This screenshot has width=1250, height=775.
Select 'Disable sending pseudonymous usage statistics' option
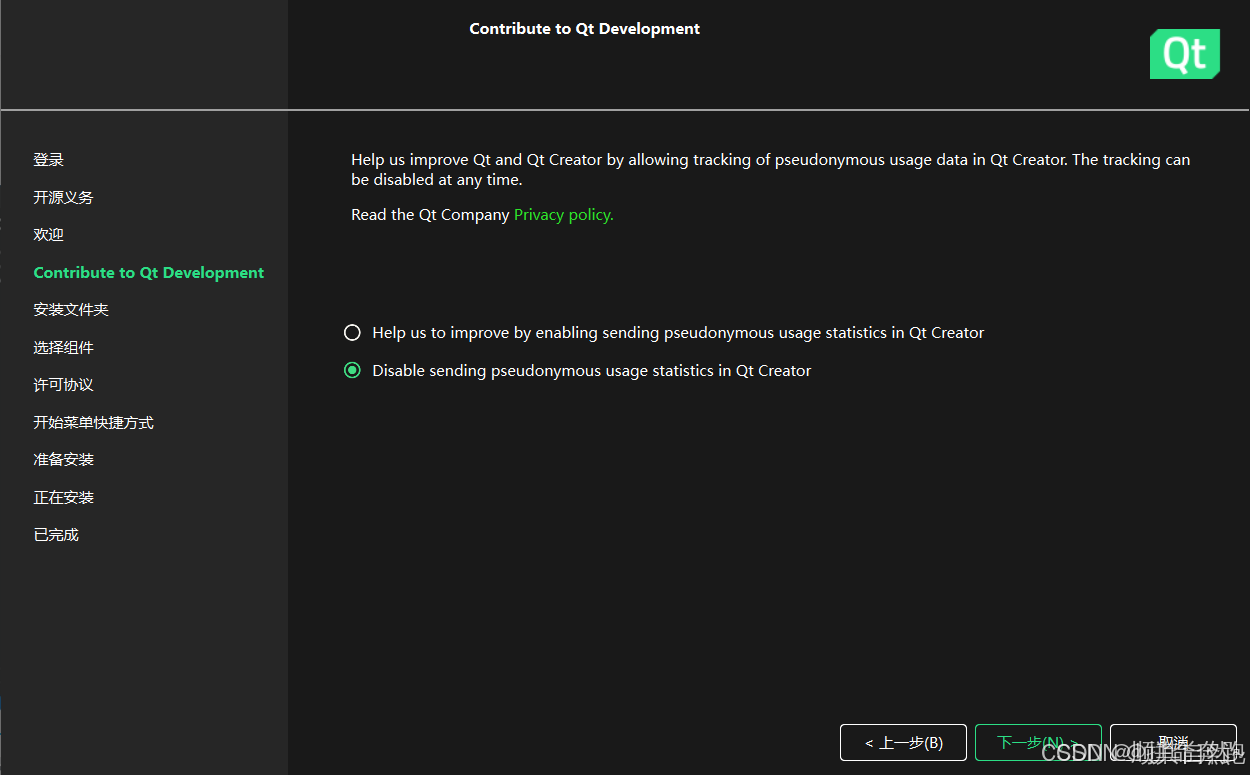click(352, 370)
